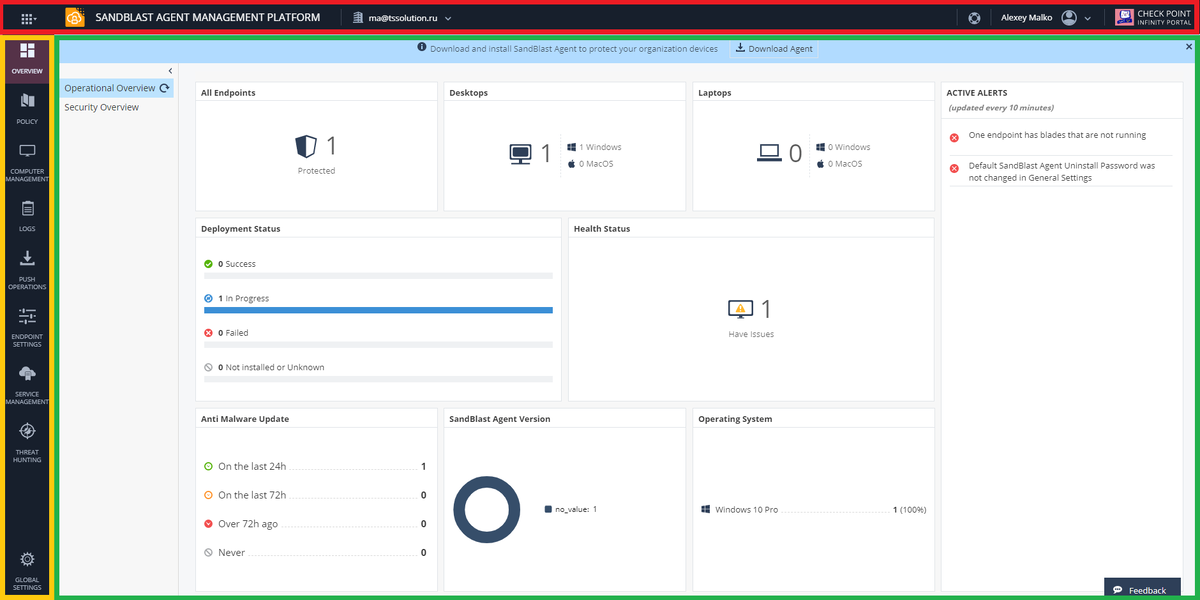Collapse the overview navigation panel chevron
1200x600 pixels.
pyautogui.click(x=170, y=70)
